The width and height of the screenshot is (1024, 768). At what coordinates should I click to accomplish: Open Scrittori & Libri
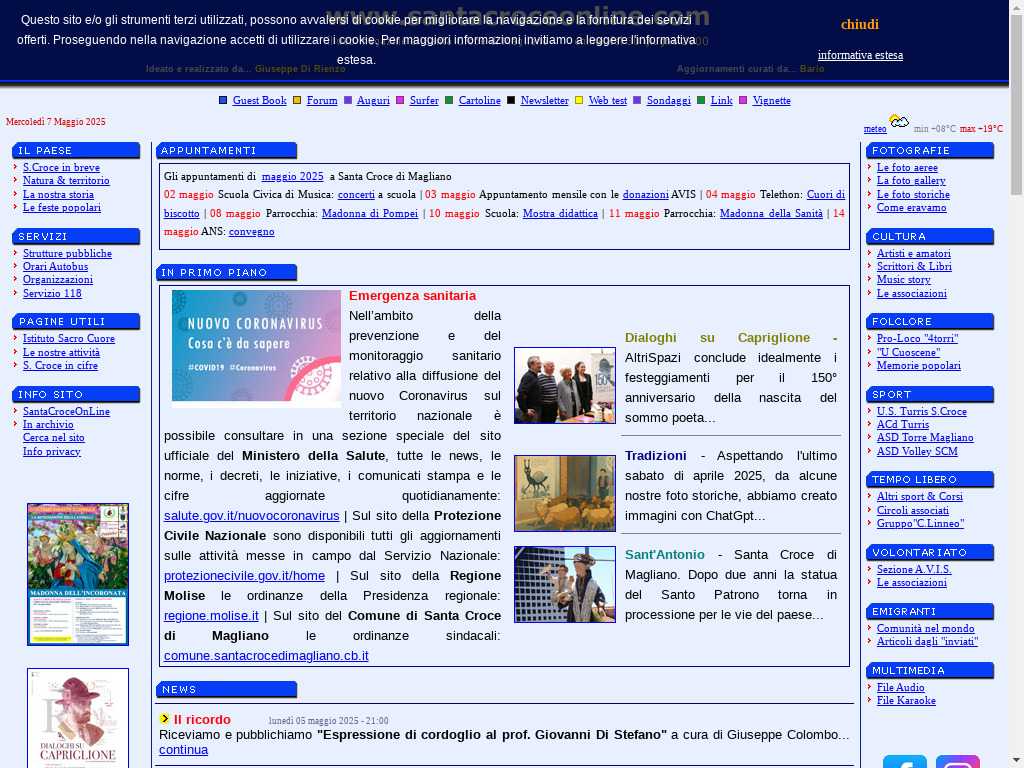pyautogui.click(x=914, y=266)
